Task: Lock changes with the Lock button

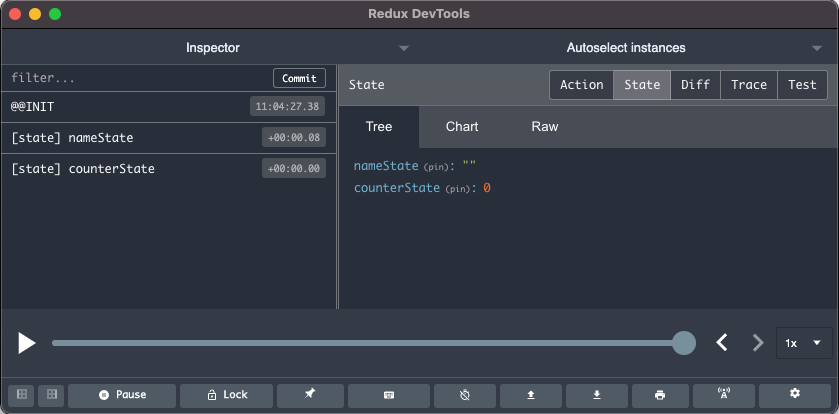Action: (x=226, y=395)
